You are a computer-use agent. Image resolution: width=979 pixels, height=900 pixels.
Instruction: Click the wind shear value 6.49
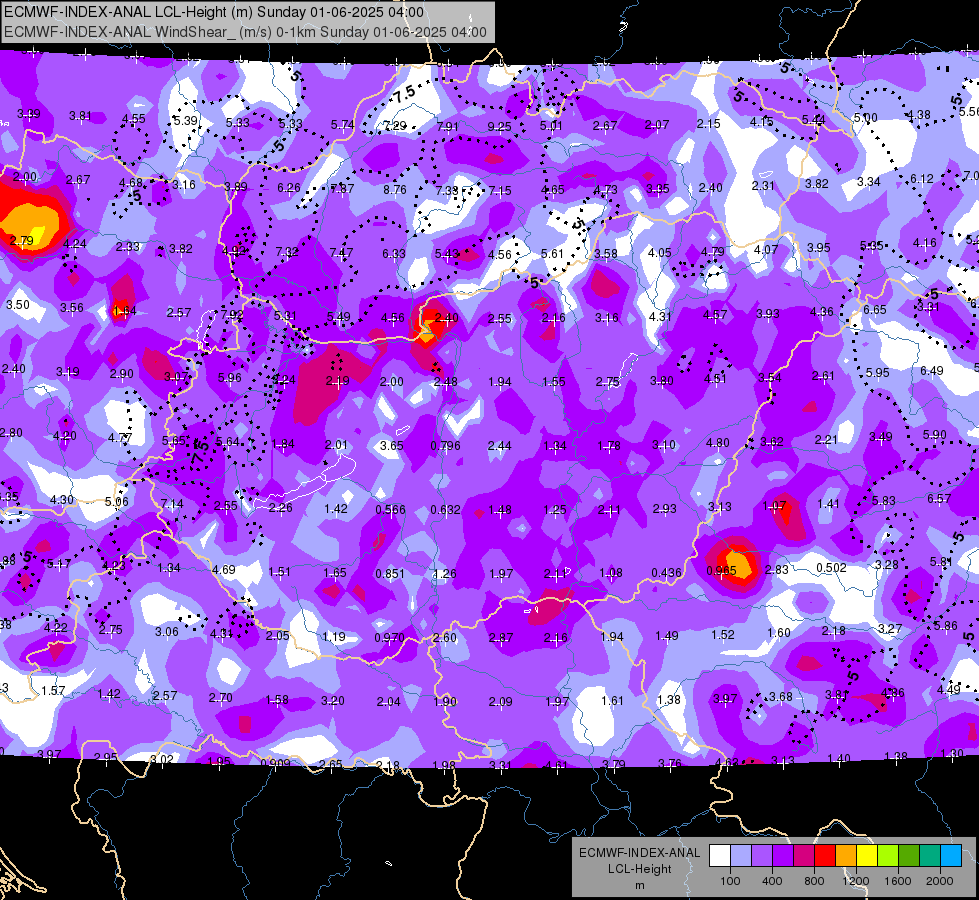coord(932,371)
